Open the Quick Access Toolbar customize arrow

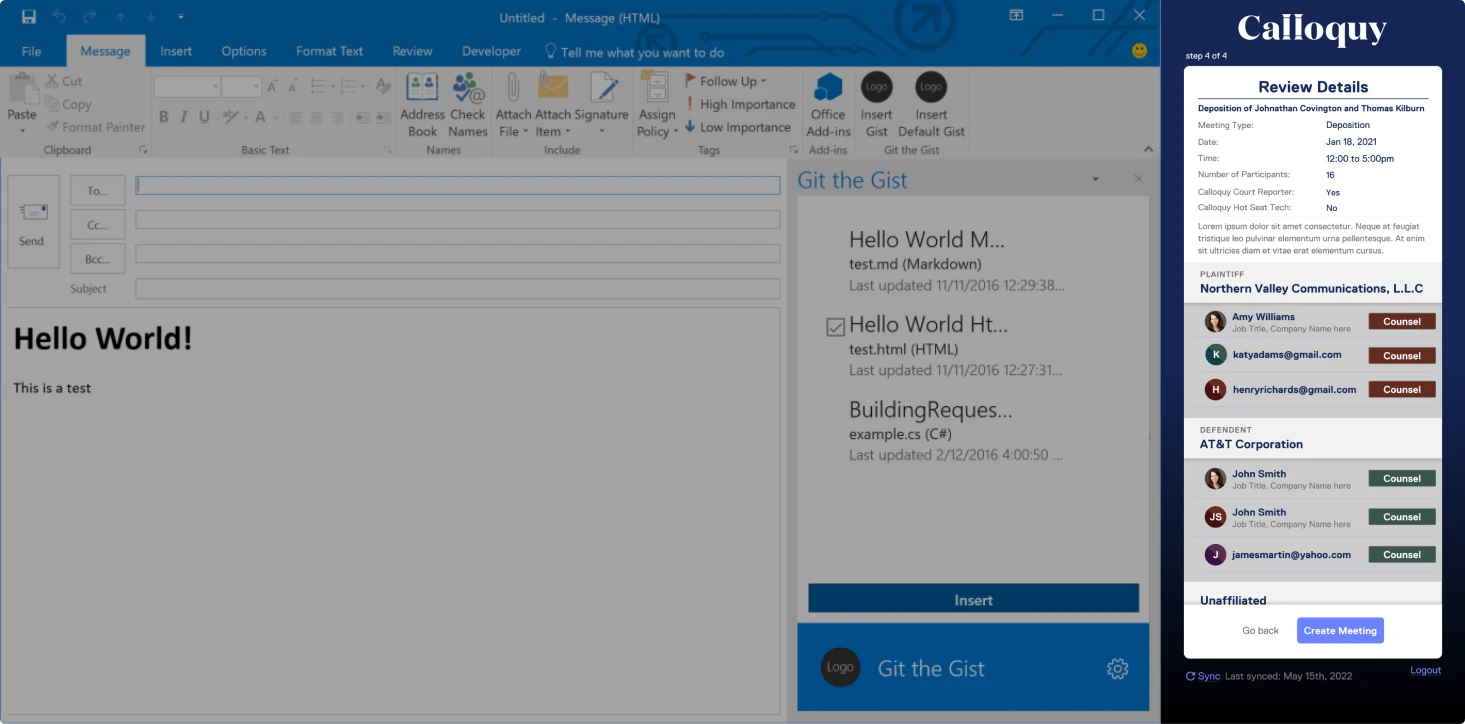180,17
